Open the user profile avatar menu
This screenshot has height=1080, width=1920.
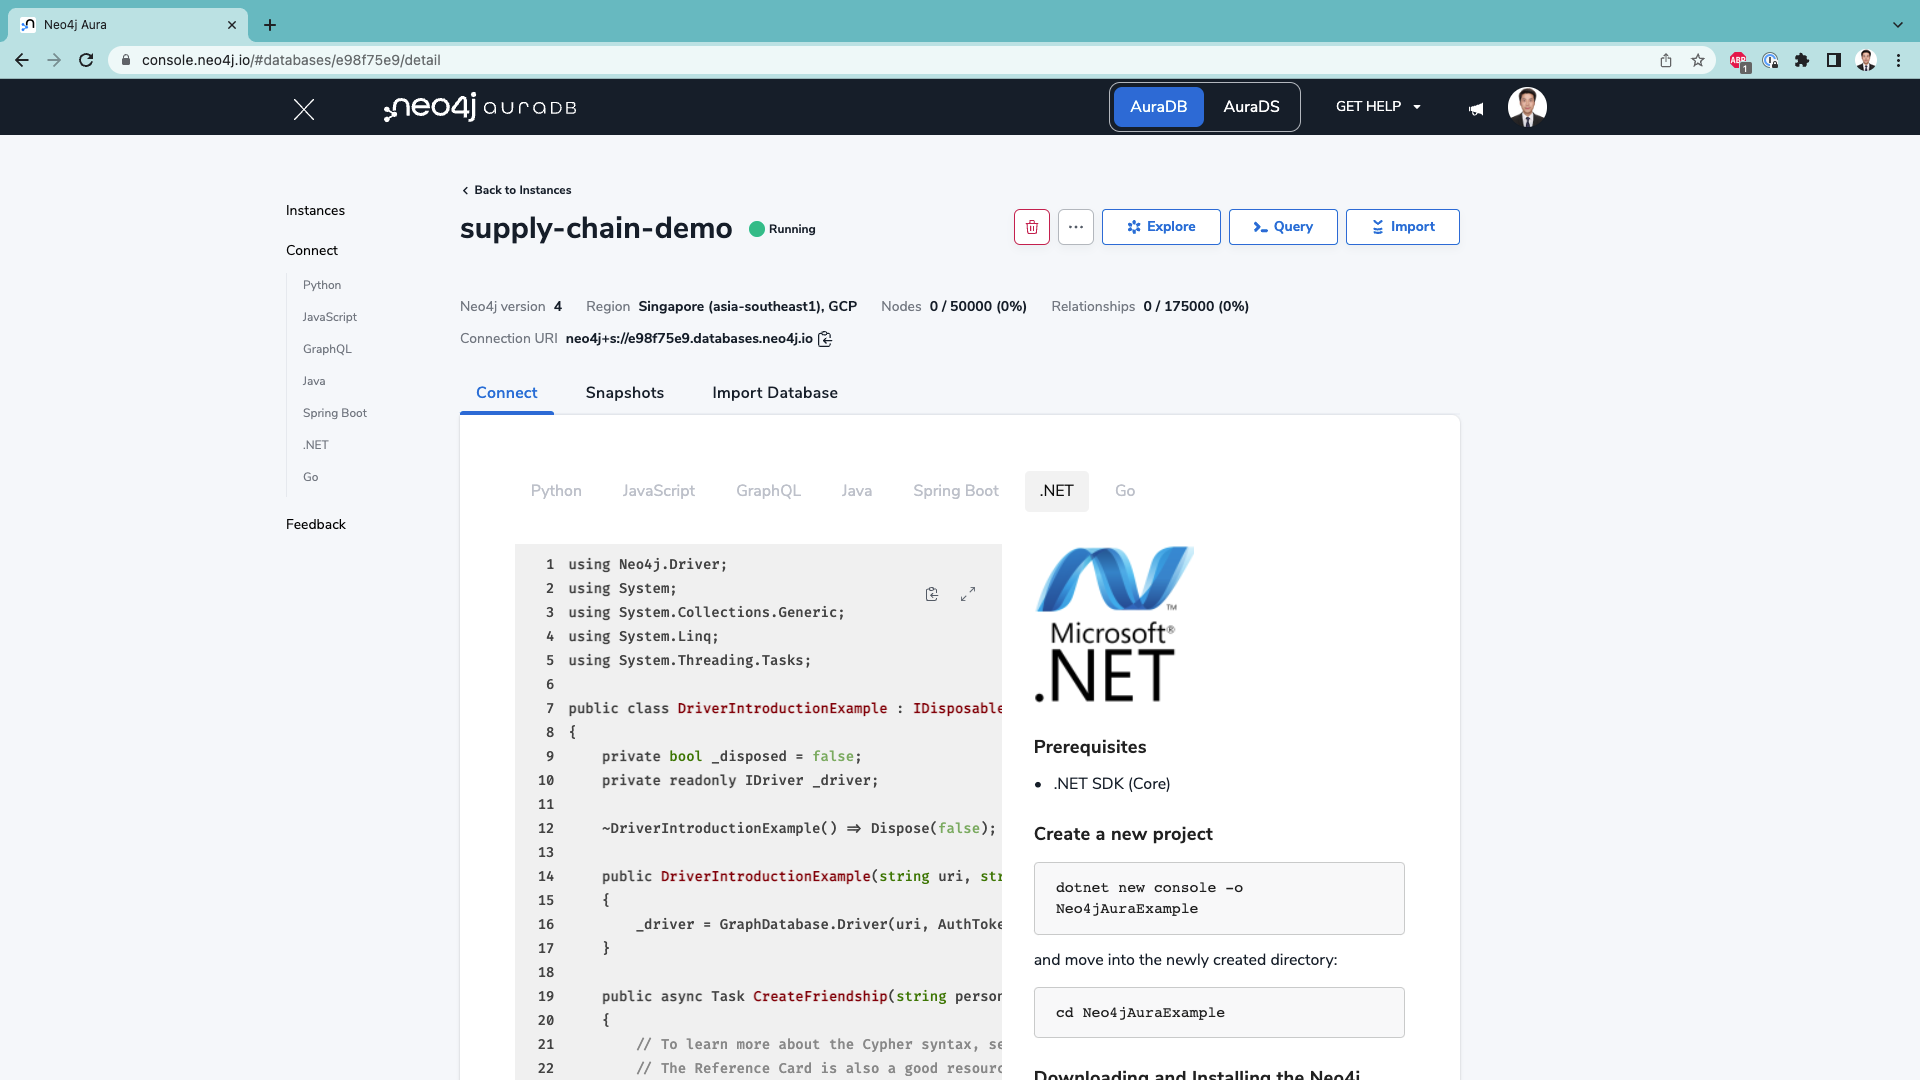pos(1527,107)
